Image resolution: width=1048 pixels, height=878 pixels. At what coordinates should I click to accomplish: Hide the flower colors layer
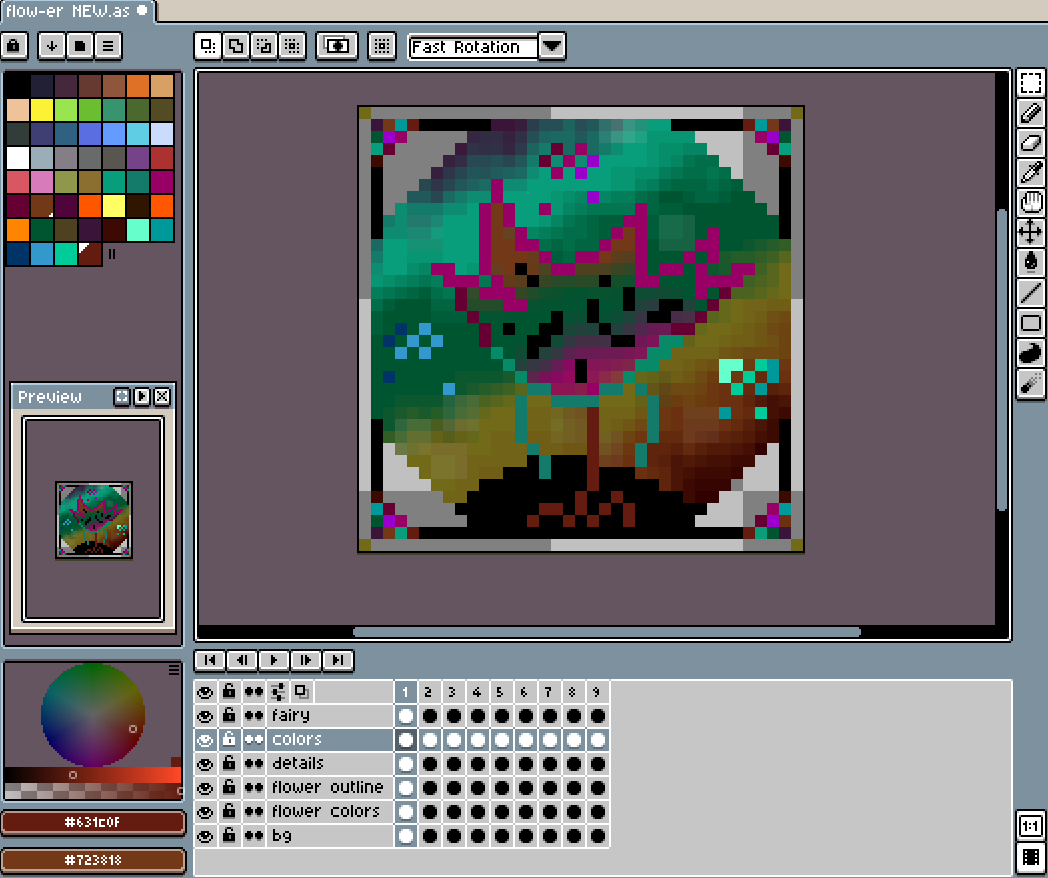(x=205, y=812)
